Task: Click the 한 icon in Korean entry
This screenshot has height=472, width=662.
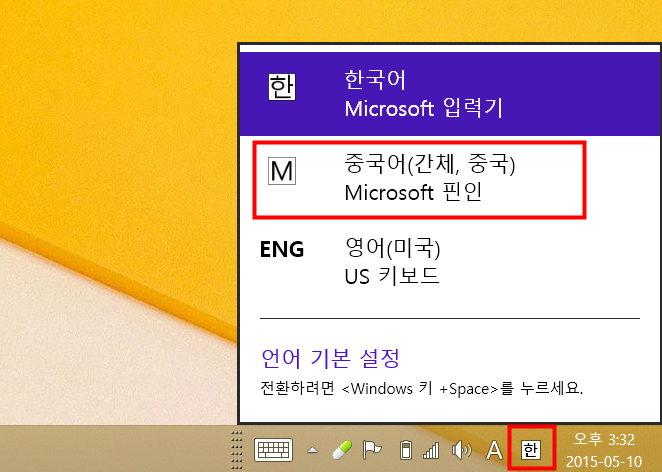Action: [x=282, y=87]
